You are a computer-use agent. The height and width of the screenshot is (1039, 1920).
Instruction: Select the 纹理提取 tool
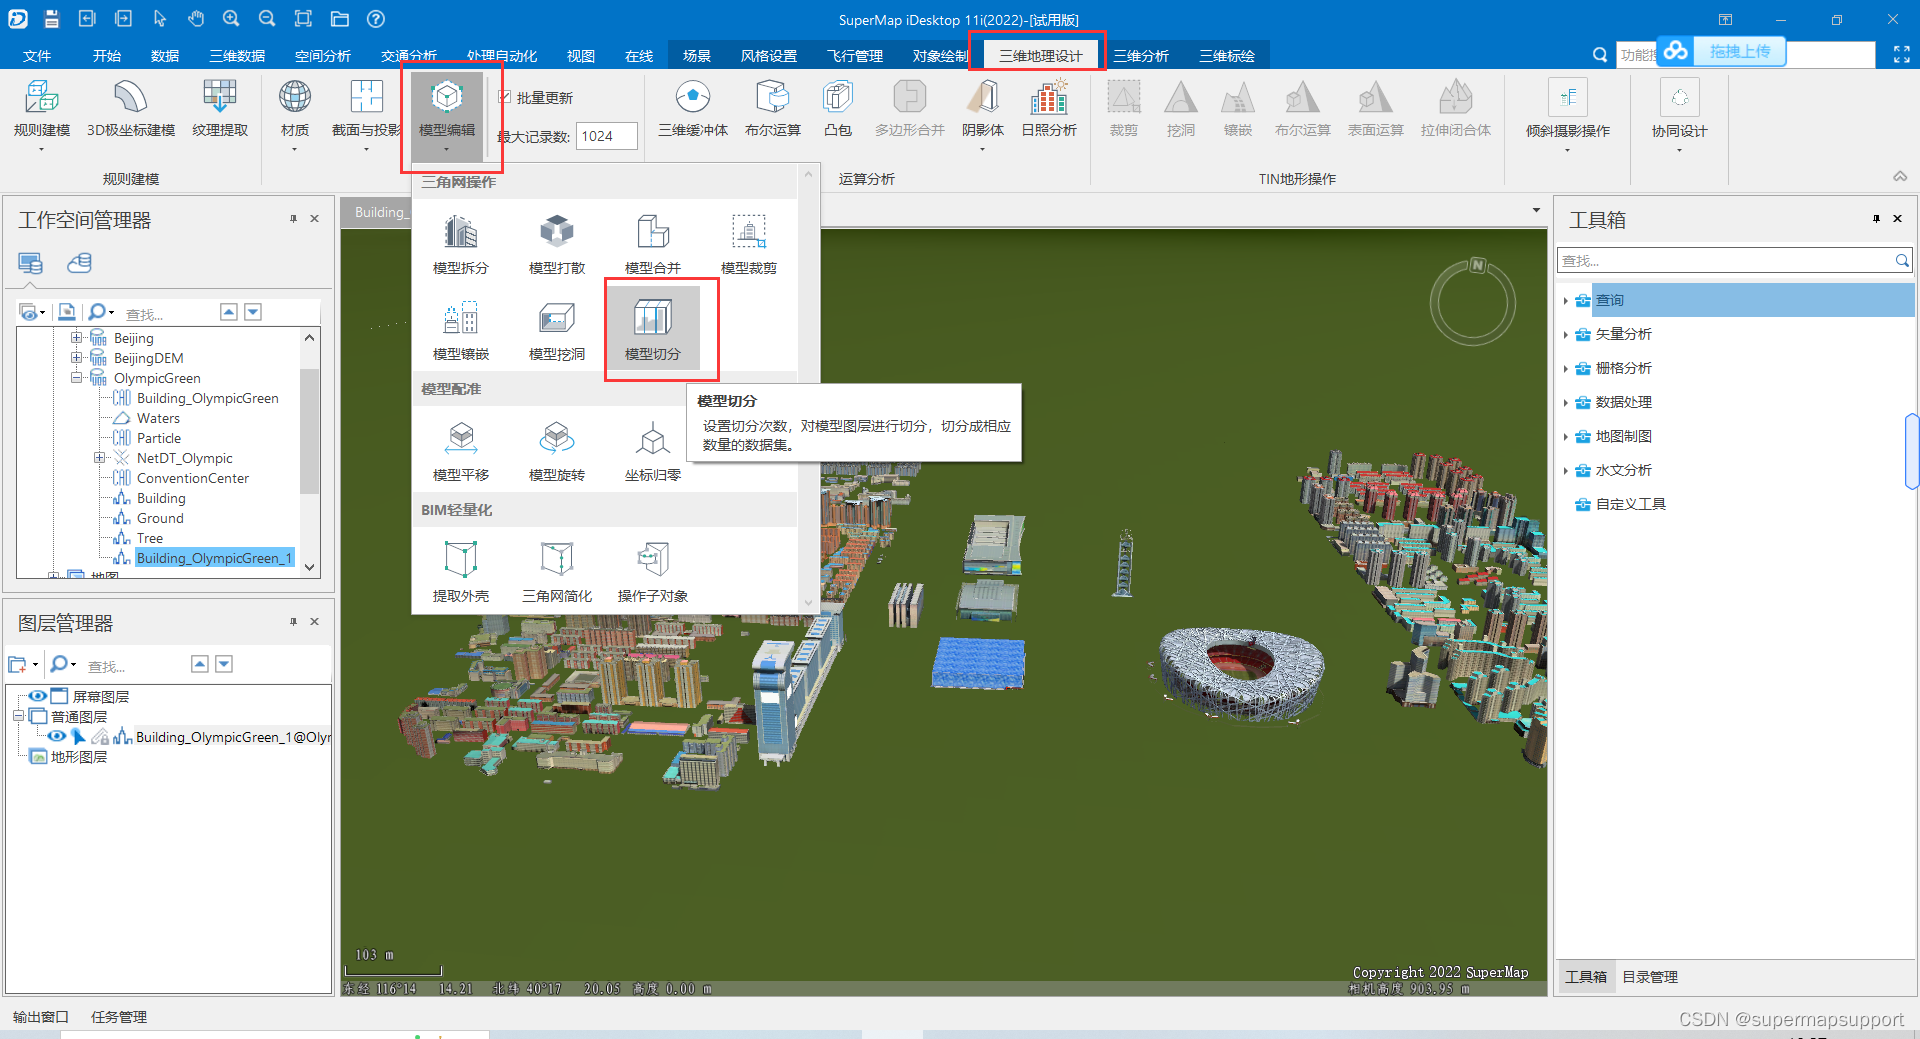[x=220, y=110]
